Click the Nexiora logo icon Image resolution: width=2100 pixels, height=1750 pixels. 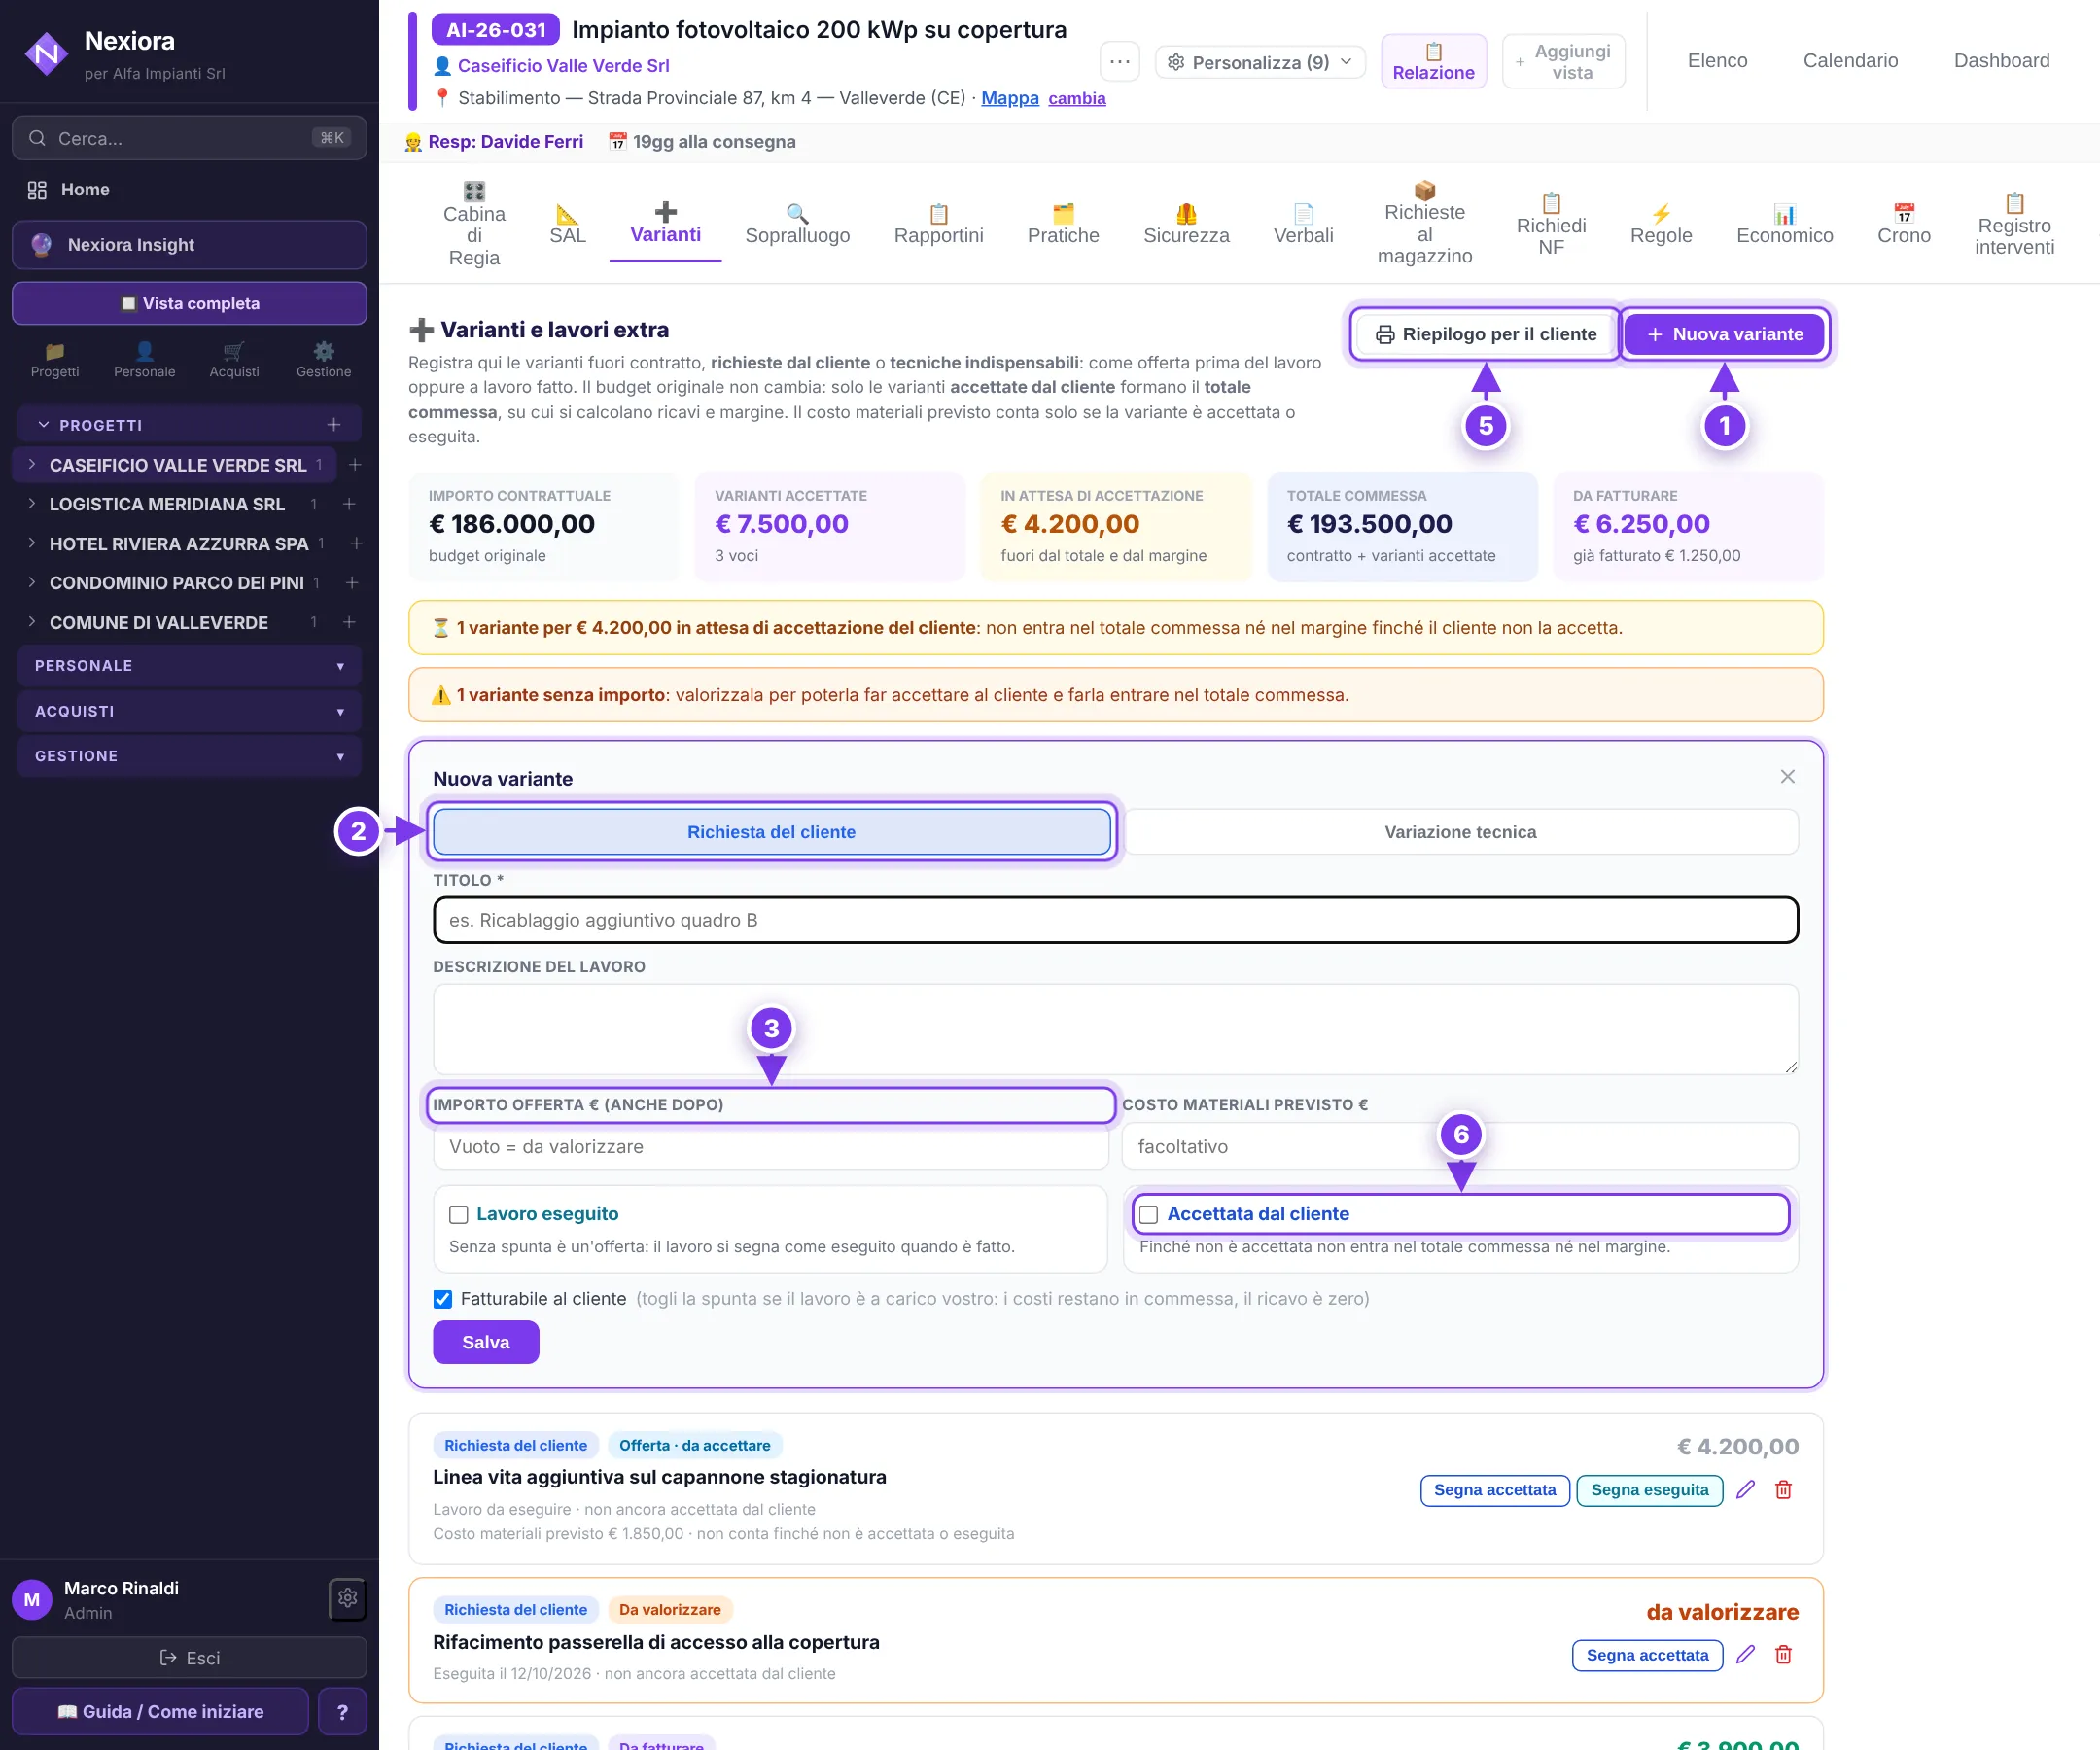pos(46,54)
